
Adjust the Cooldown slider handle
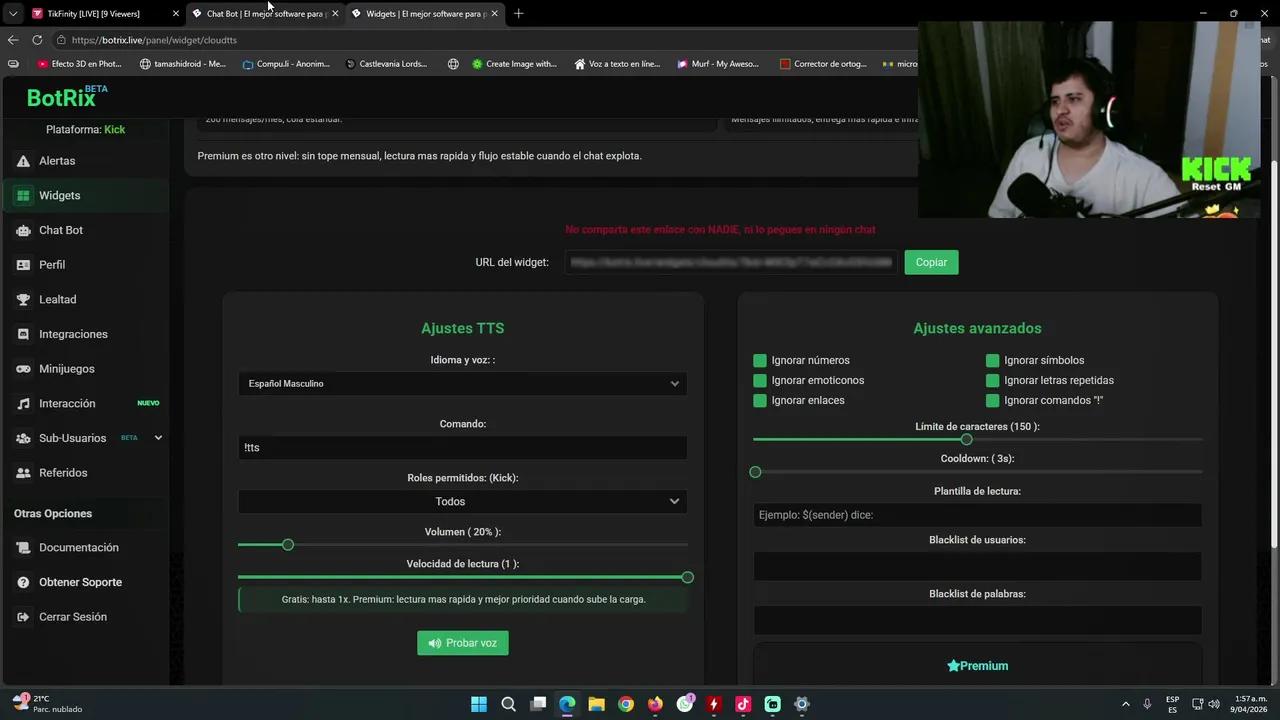[x=755, y=472]
